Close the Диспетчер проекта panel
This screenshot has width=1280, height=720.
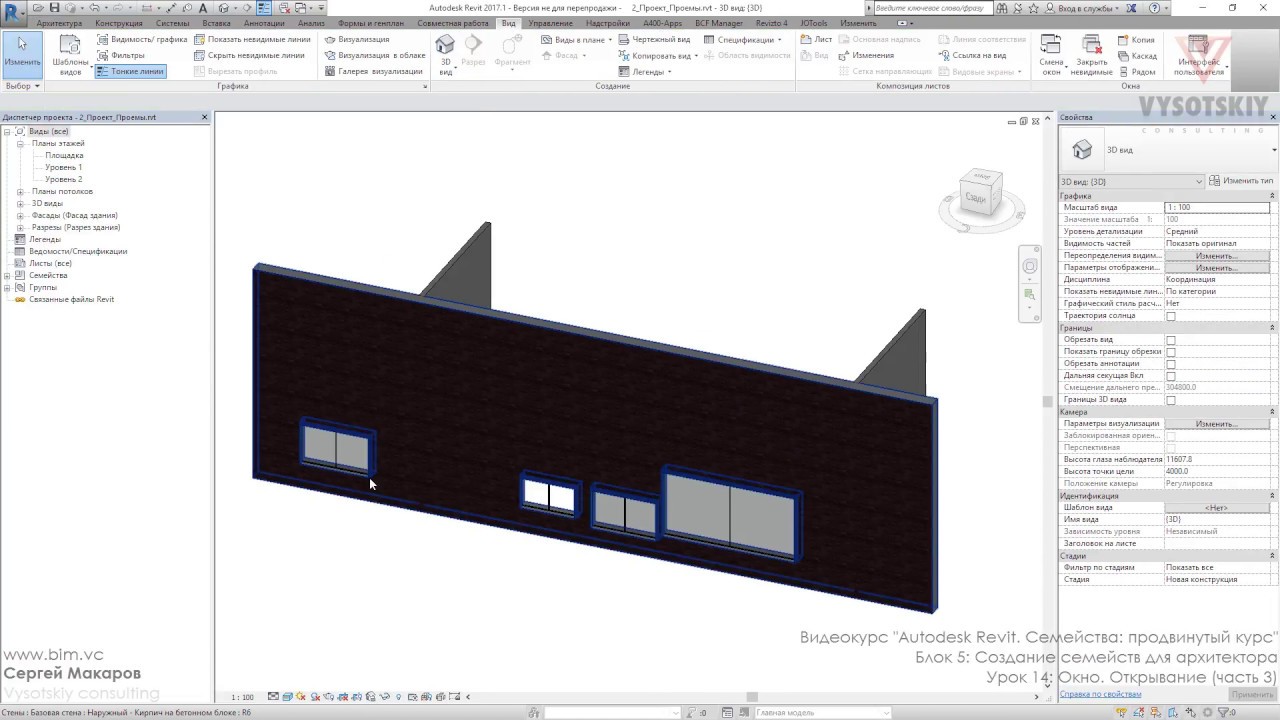click(x=205, y=117)
